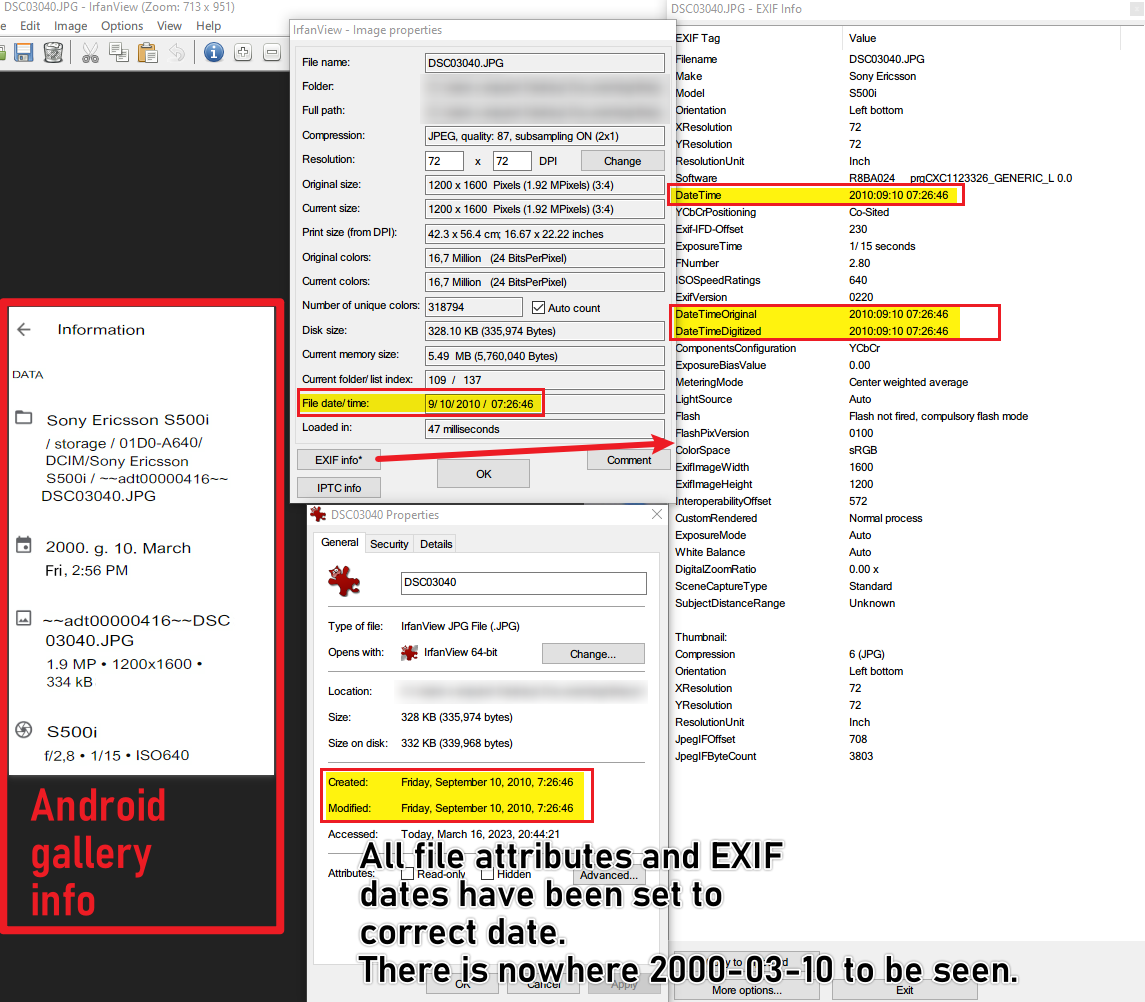Click the Advanced... attributes button

608,875
